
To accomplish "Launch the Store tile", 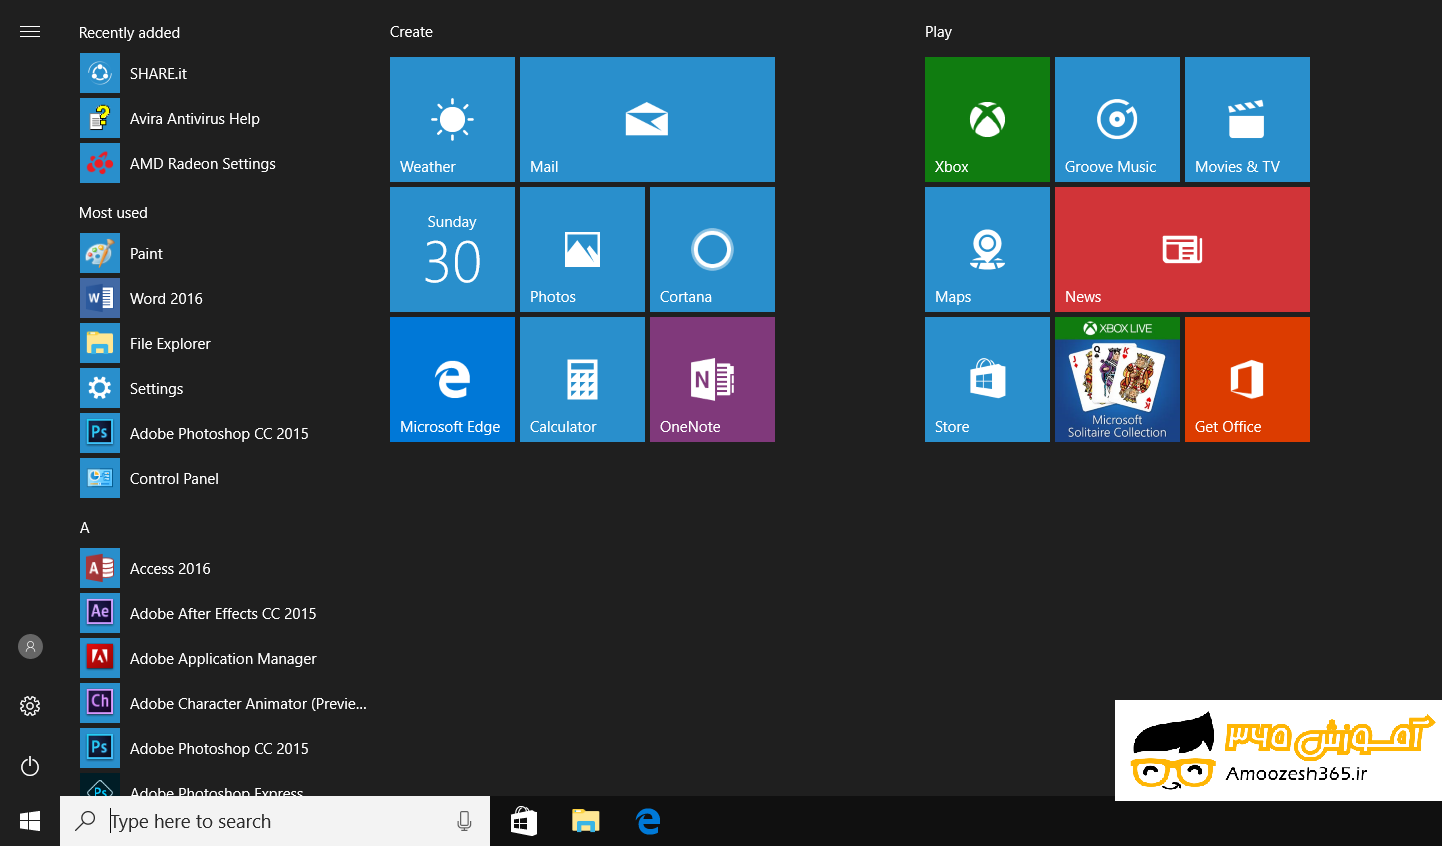I will (x=987, y=379).
